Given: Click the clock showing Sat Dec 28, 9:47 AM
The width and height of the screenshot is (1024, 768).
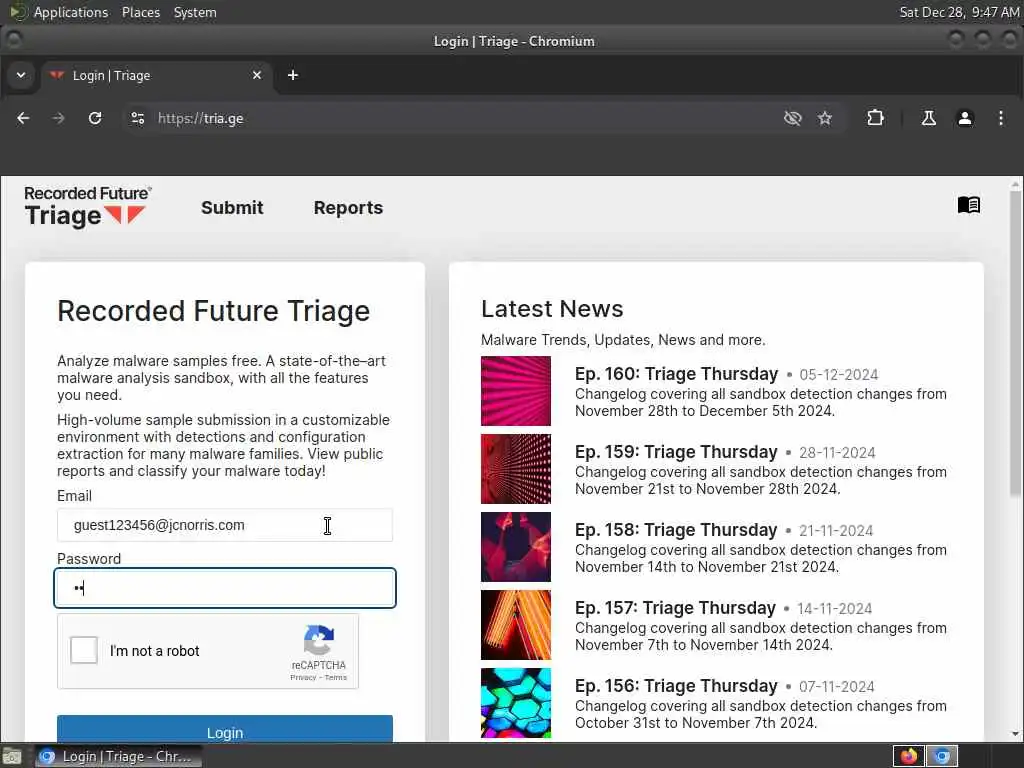Looking at the screenshot, I should 959,12.
